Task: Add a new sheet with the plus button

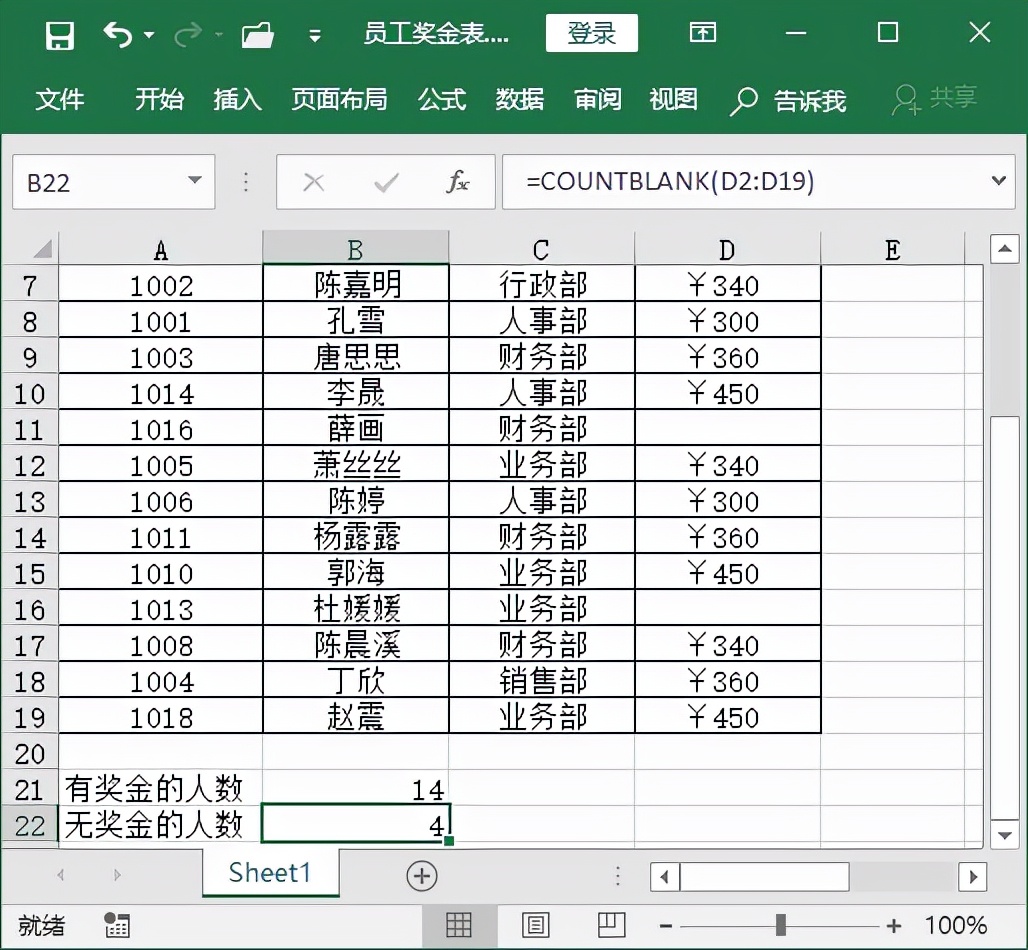Action: [x=421, y=874]
